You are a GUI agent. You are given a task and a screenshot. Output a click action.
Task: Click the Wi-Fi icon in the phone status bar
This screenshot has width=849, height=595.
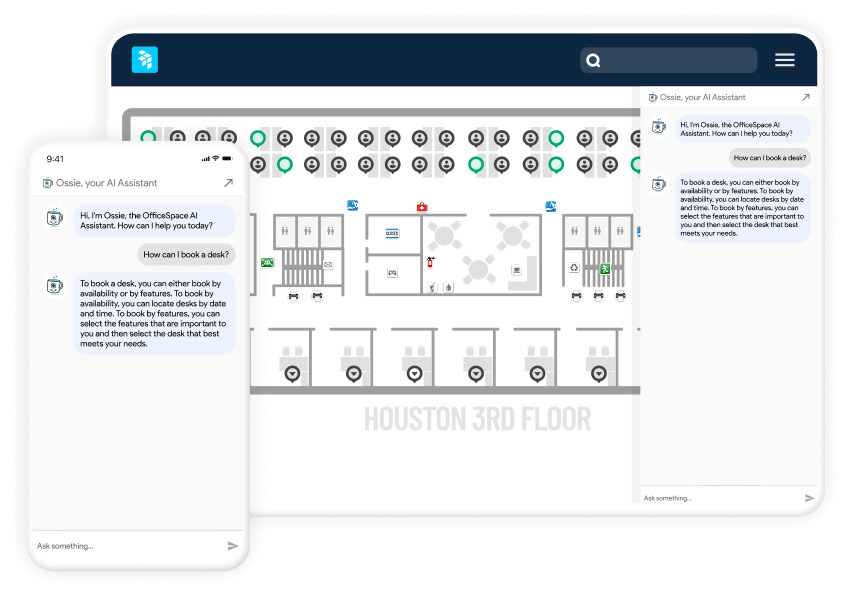215,159
